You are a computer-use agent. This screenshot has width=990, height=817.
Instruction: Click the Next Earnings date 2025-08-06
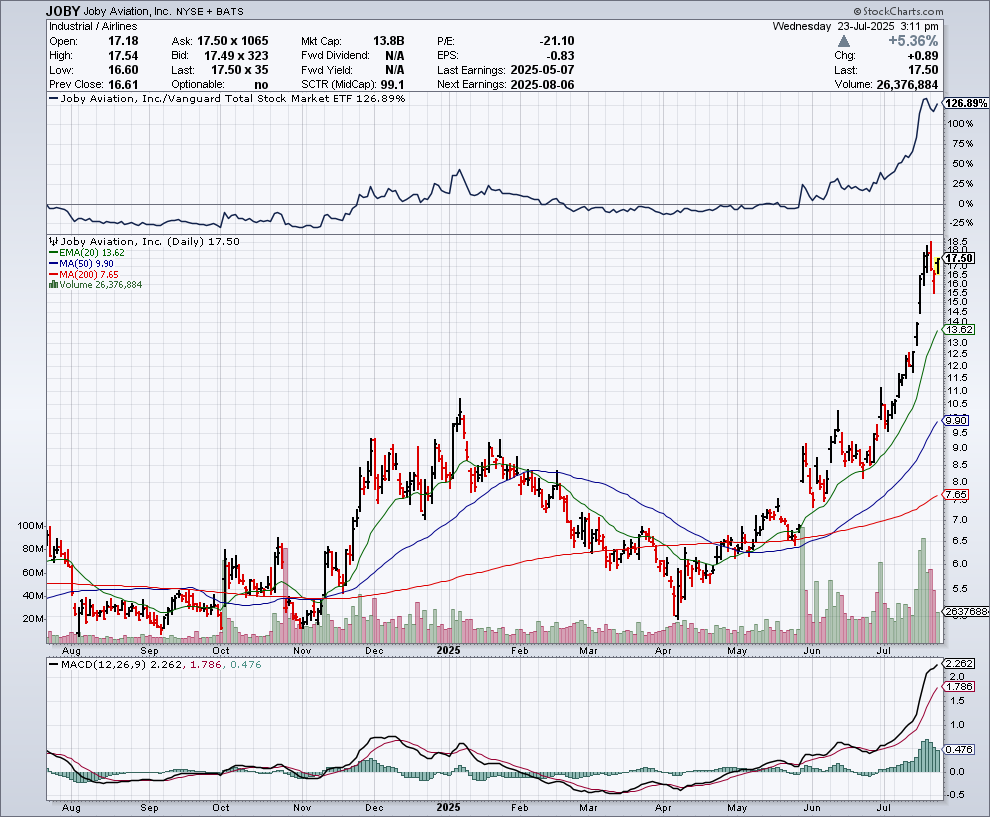click(542, 85)
